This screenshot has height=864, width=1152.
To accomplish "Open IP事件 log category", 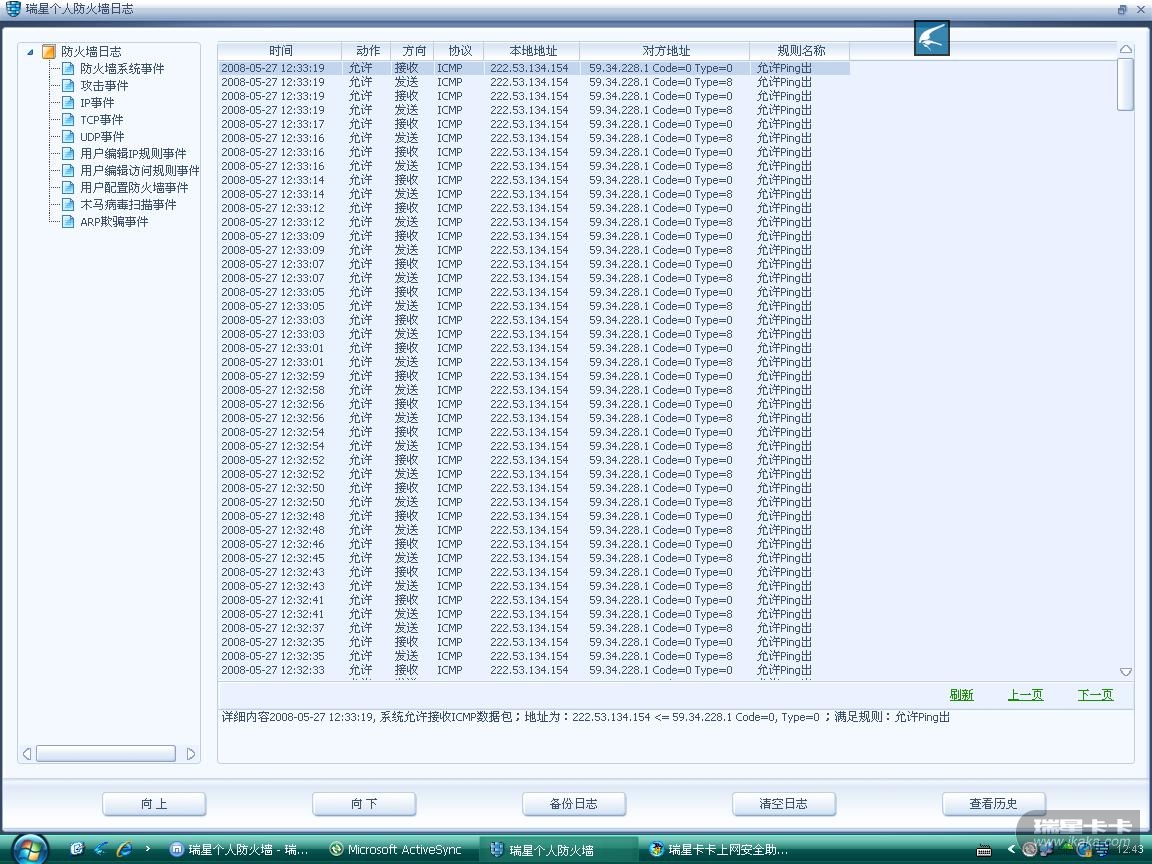I will coord(97,103).
